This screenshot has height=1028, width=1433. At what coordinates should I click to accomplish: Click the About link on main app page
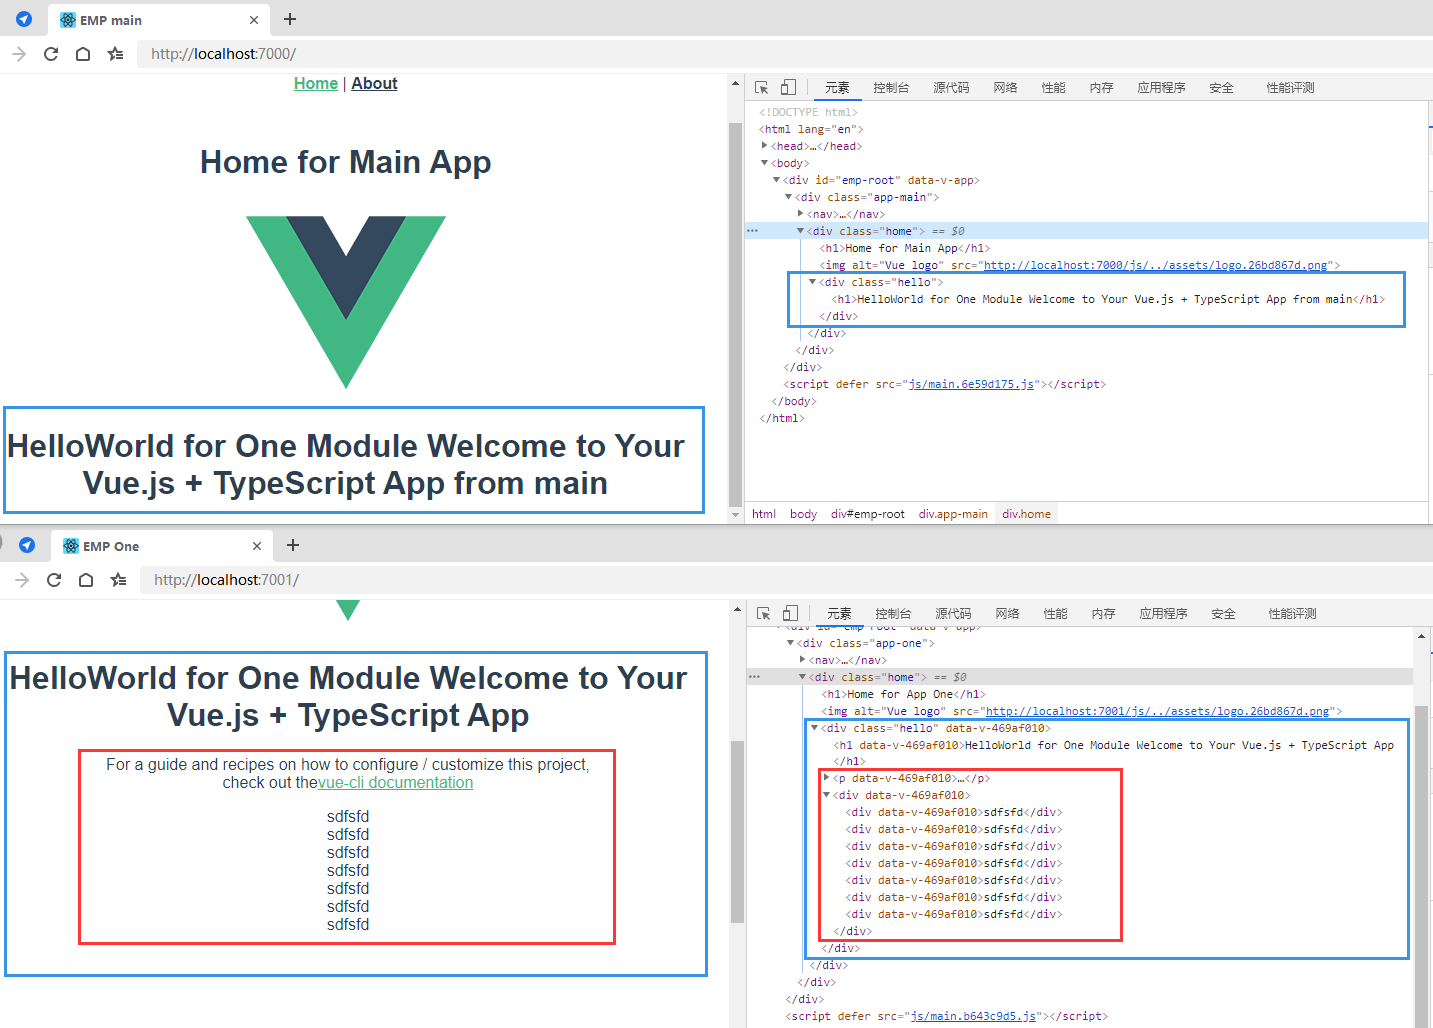click(374, 84)
